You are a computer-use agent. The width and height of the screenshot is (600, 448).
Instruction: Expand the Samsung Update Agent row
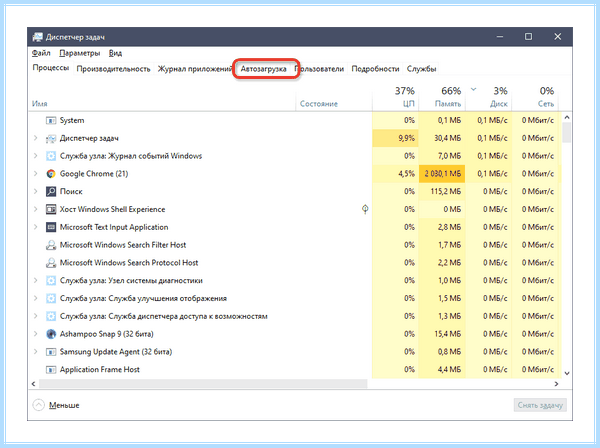pos(36,352)
